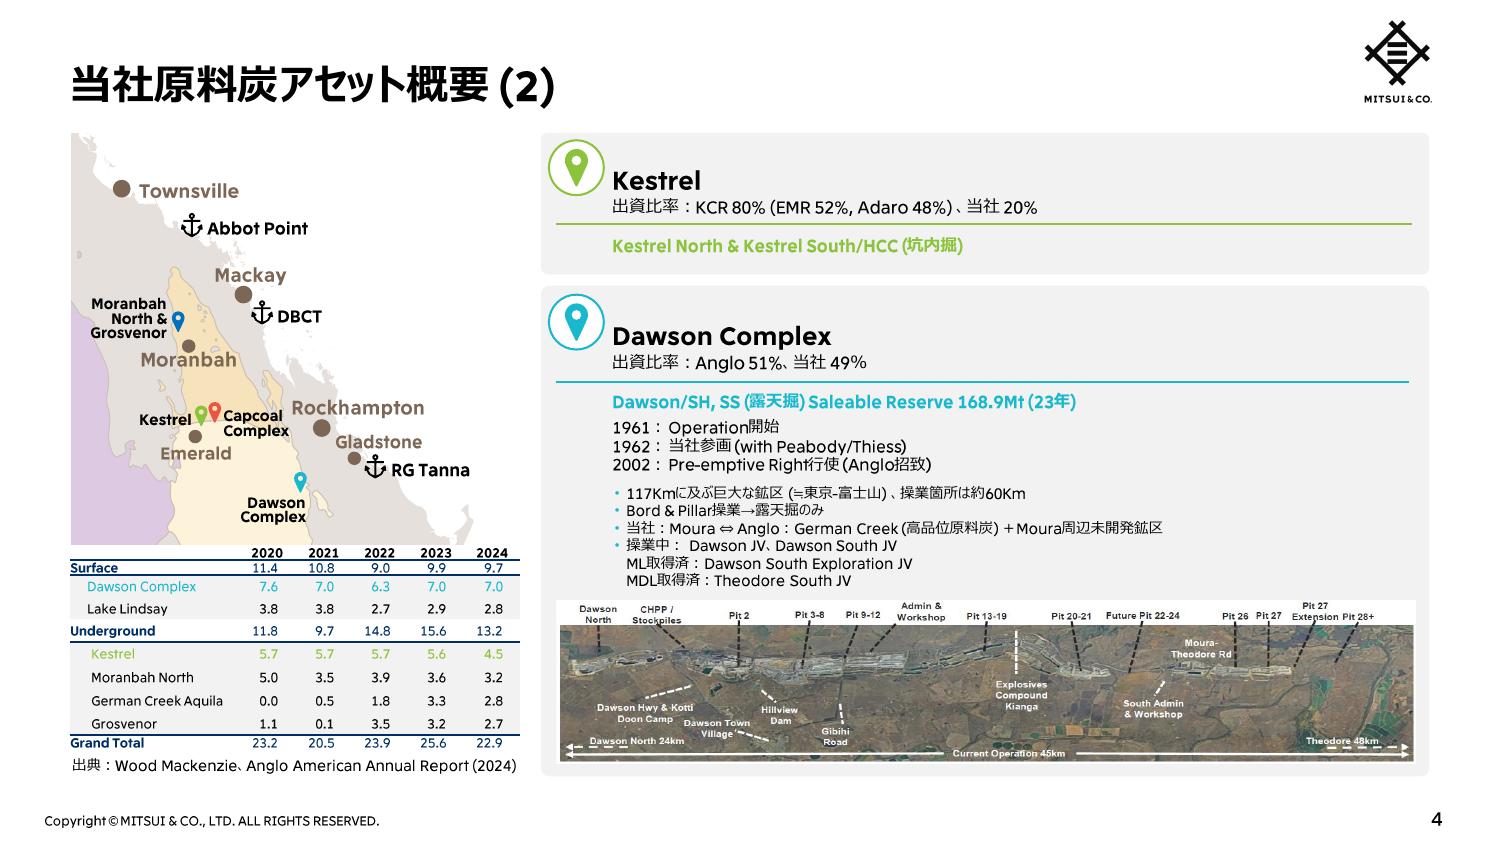Click the Gladstone city dot
The height and width of the screenshot is (844, 1500).
[x=354, y=459]
